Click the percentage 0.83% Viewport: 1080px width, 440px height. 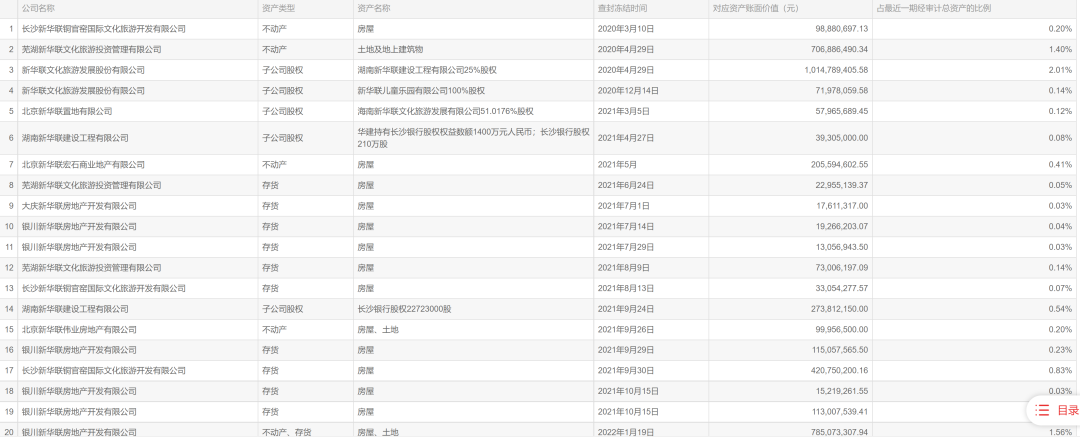(x=1061, y=370)
